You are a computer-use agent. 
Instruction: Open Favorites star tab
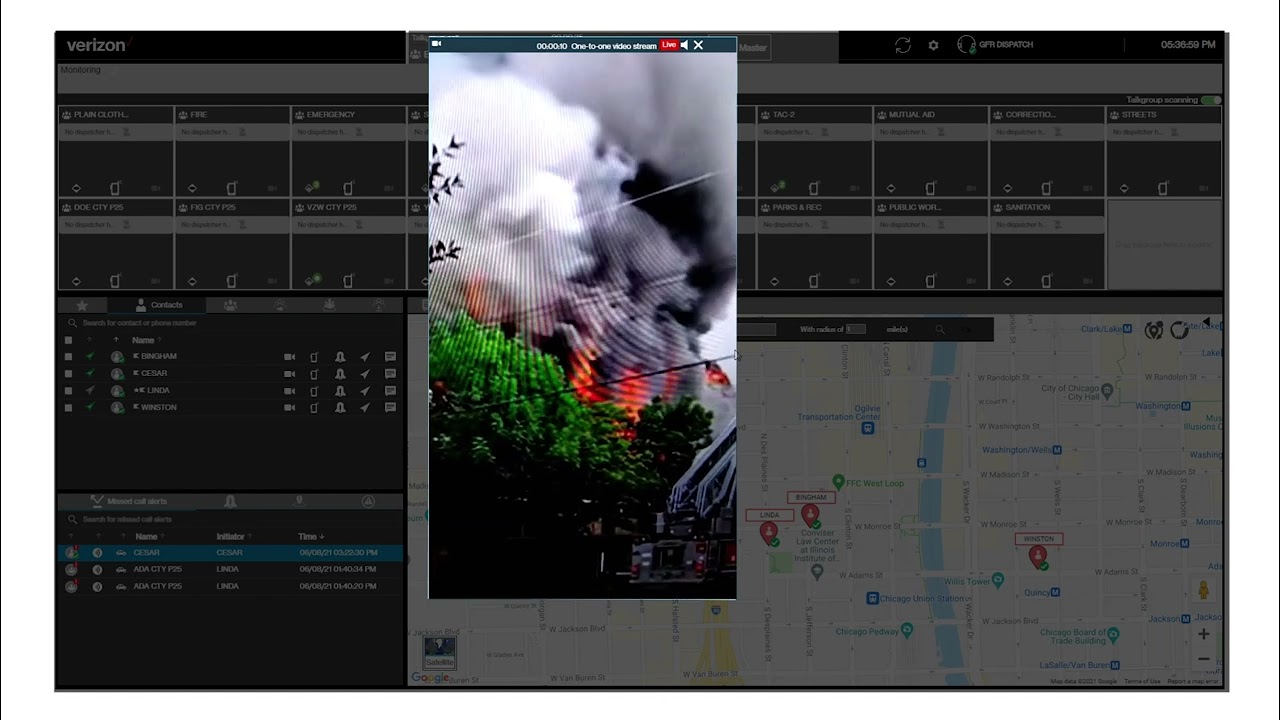point(82,305)
